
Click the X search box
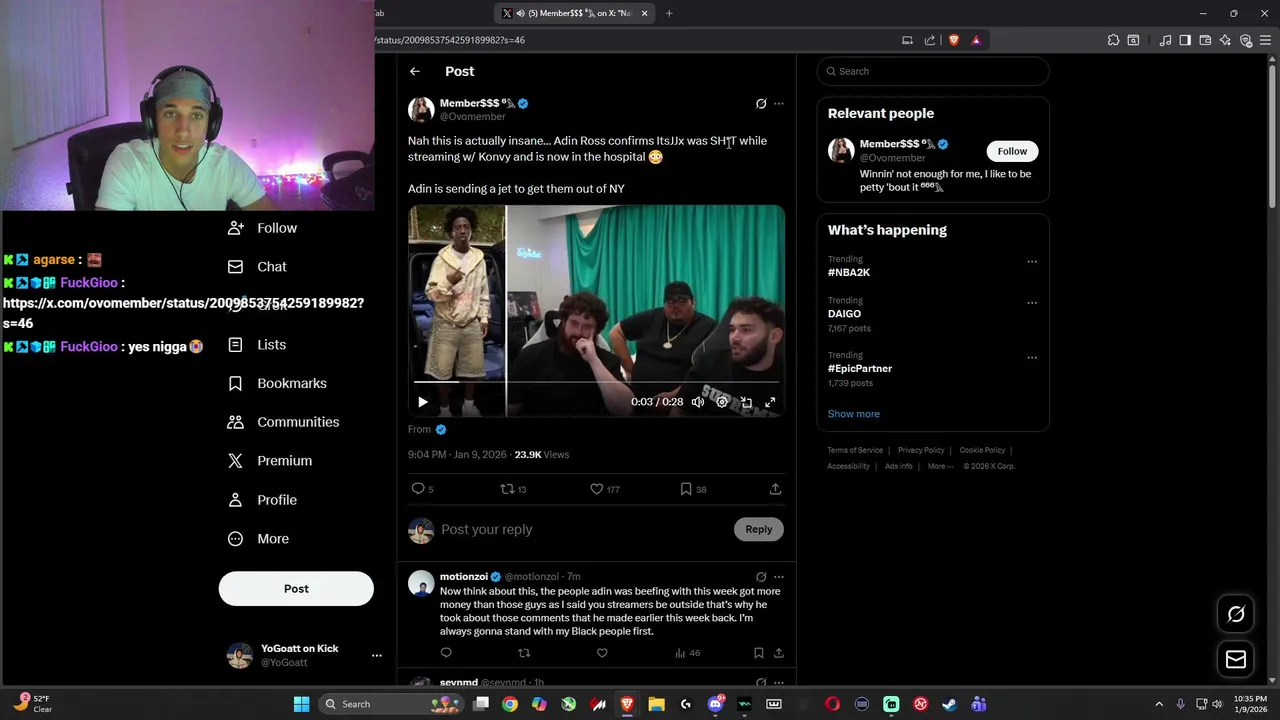[x=933, y=71]
